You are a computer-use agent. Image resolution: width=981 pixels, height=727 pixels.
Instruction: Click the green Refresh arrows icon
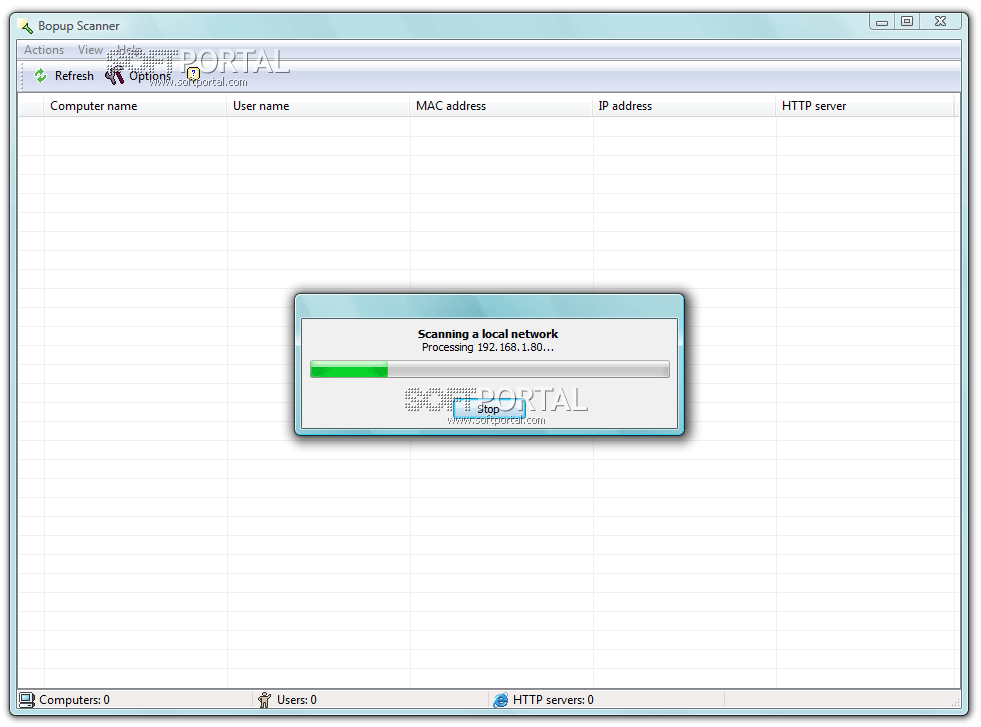click(x=41, y=76)
